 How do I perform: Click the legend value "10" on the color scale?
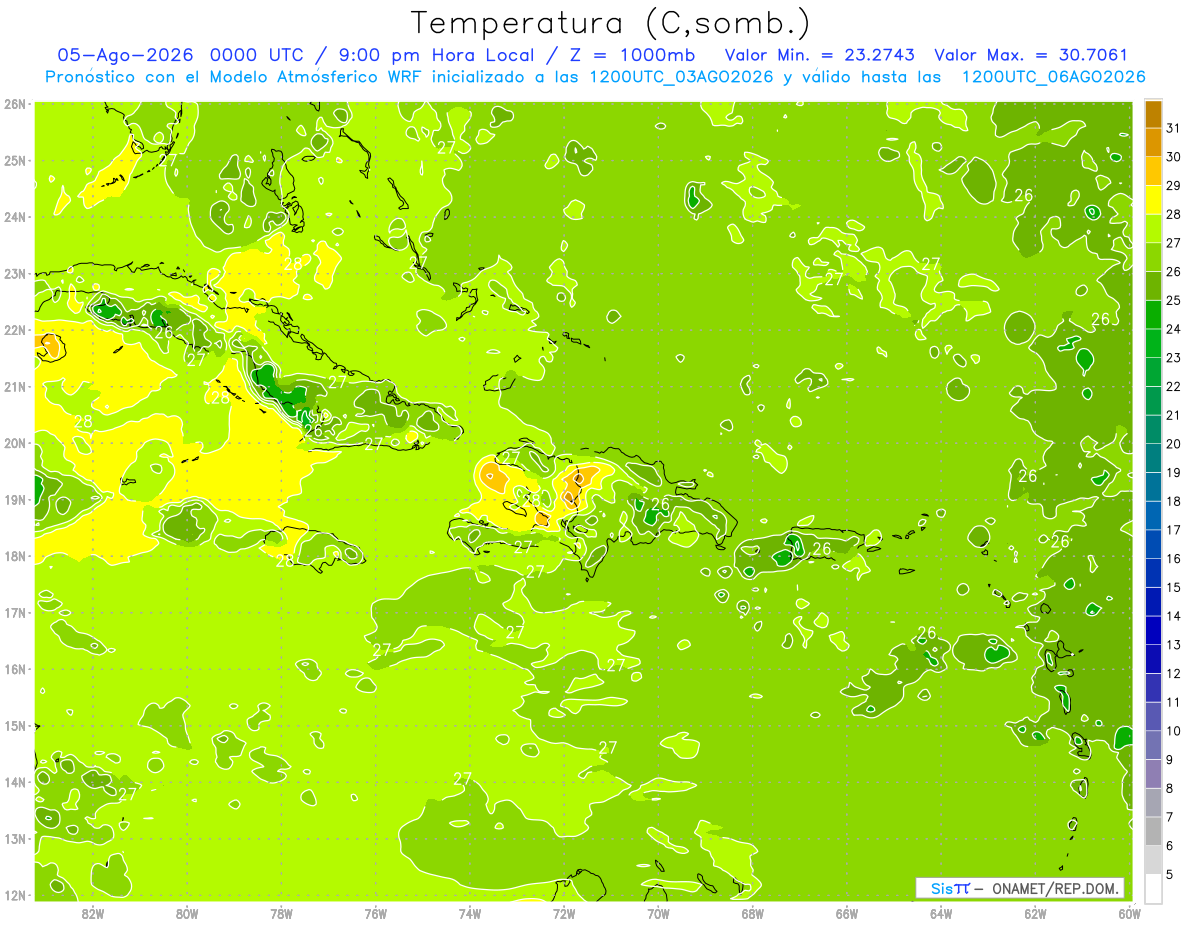[1173, 731]
